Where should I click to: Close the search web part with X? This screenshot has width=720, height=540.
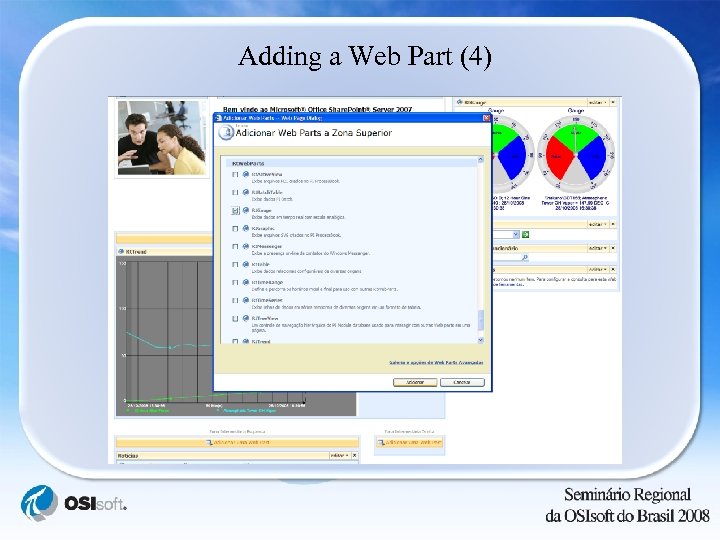click(x=613, y=248)
